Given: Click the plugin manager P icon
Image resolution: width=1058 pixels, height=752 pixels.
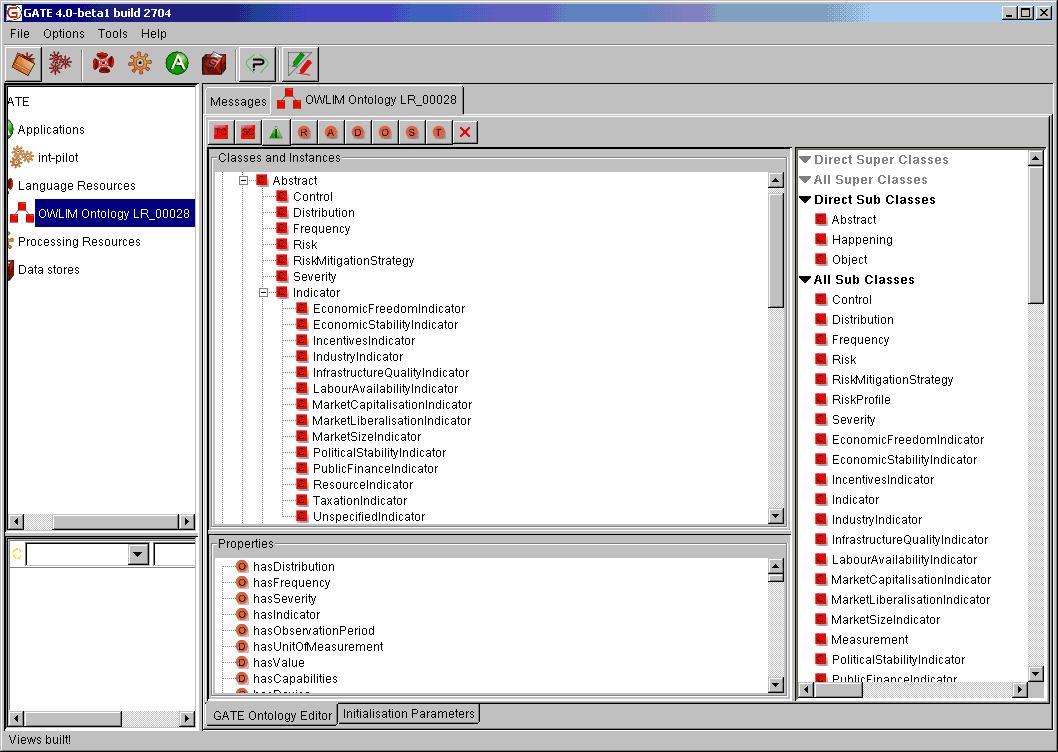Looking at the screenshot, I should point(257,64).
